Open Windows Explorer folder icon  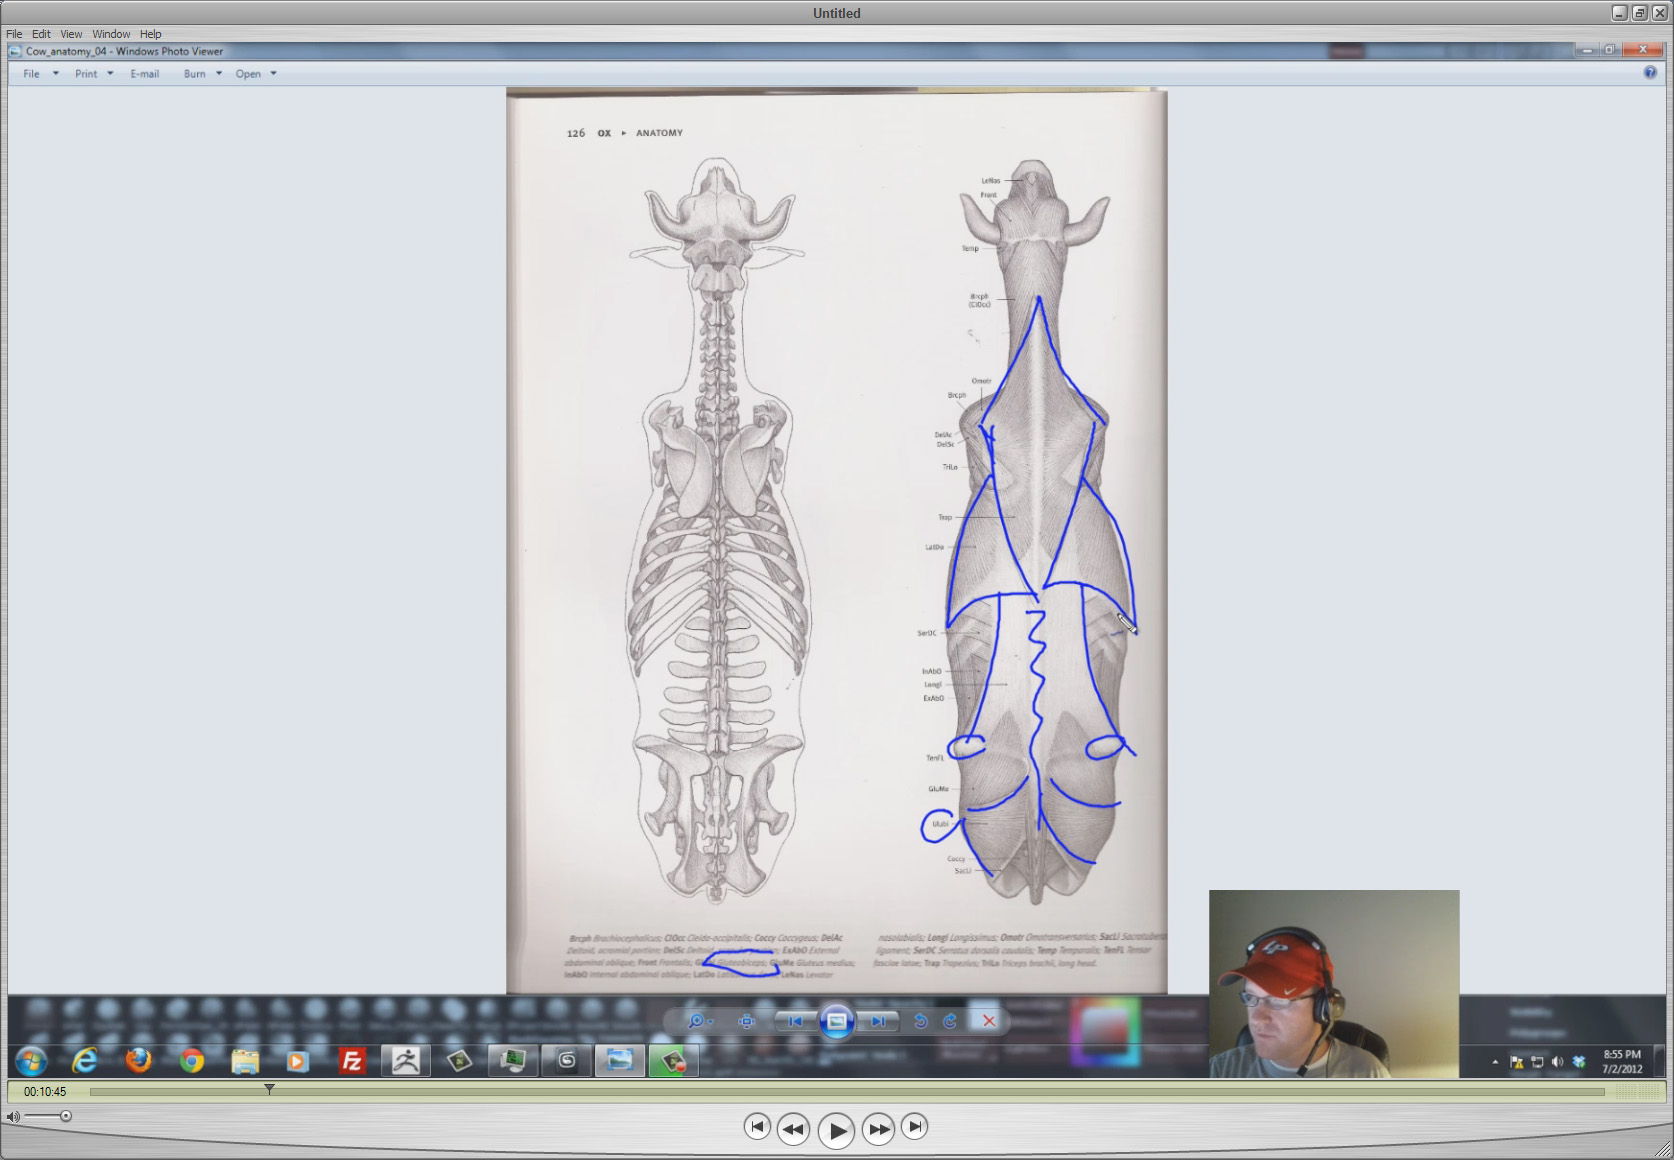point(245,1060)
